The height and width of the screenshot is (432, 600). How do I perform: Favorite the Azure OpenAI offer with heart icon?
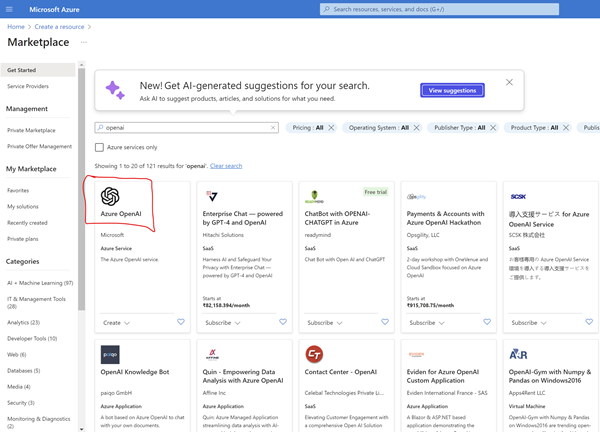(181, 323)
